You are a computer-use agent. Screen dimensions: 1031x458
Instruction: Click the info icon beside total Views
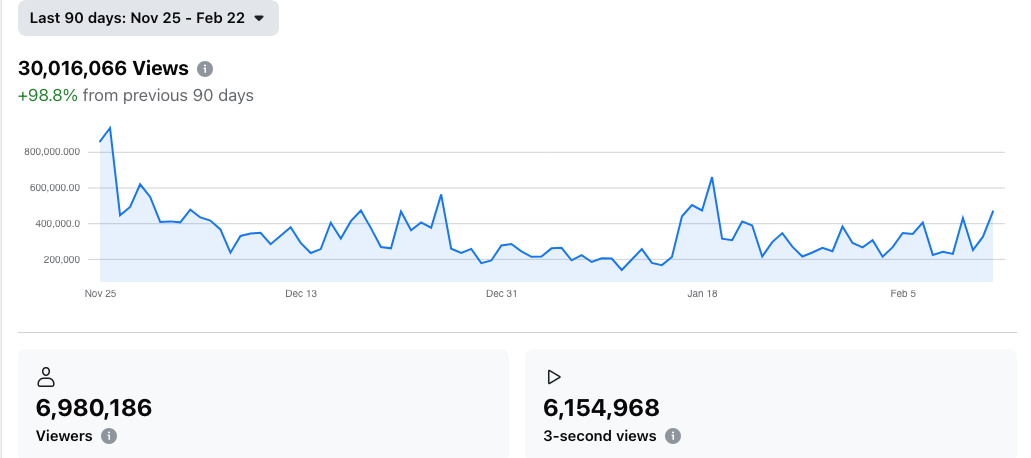click(x=205, y=69)
